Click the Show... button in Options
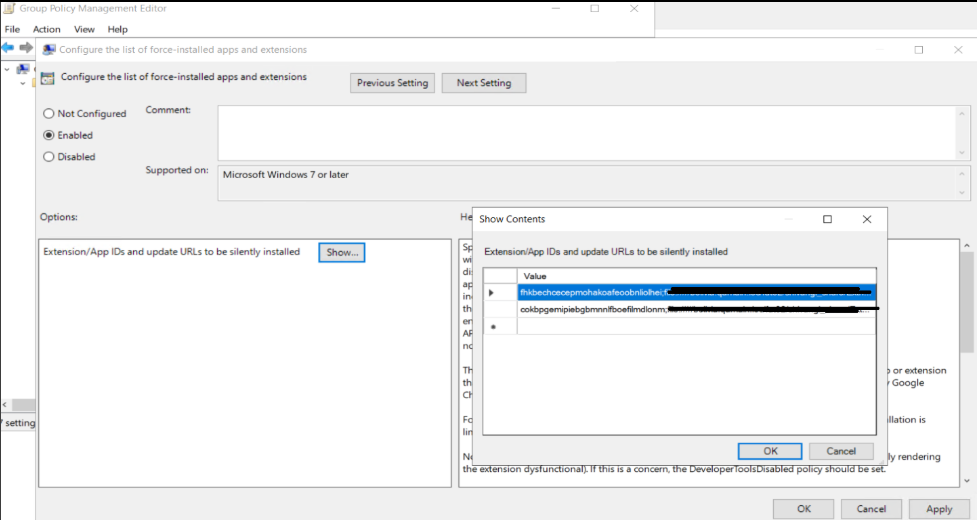This screenshot has width=977, height=520. tap(342, 252)
